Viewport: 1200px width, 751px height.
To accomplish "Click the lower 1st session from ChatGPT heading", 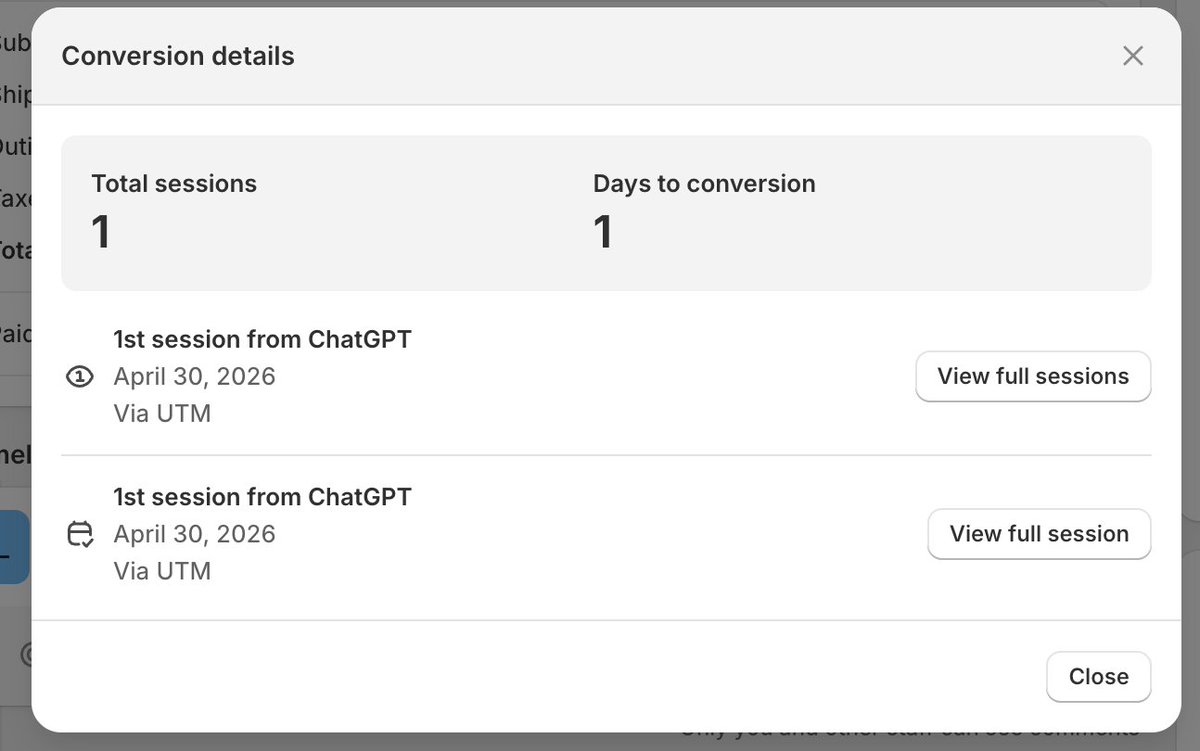I will pyautogui.click(x=262, y=497).
